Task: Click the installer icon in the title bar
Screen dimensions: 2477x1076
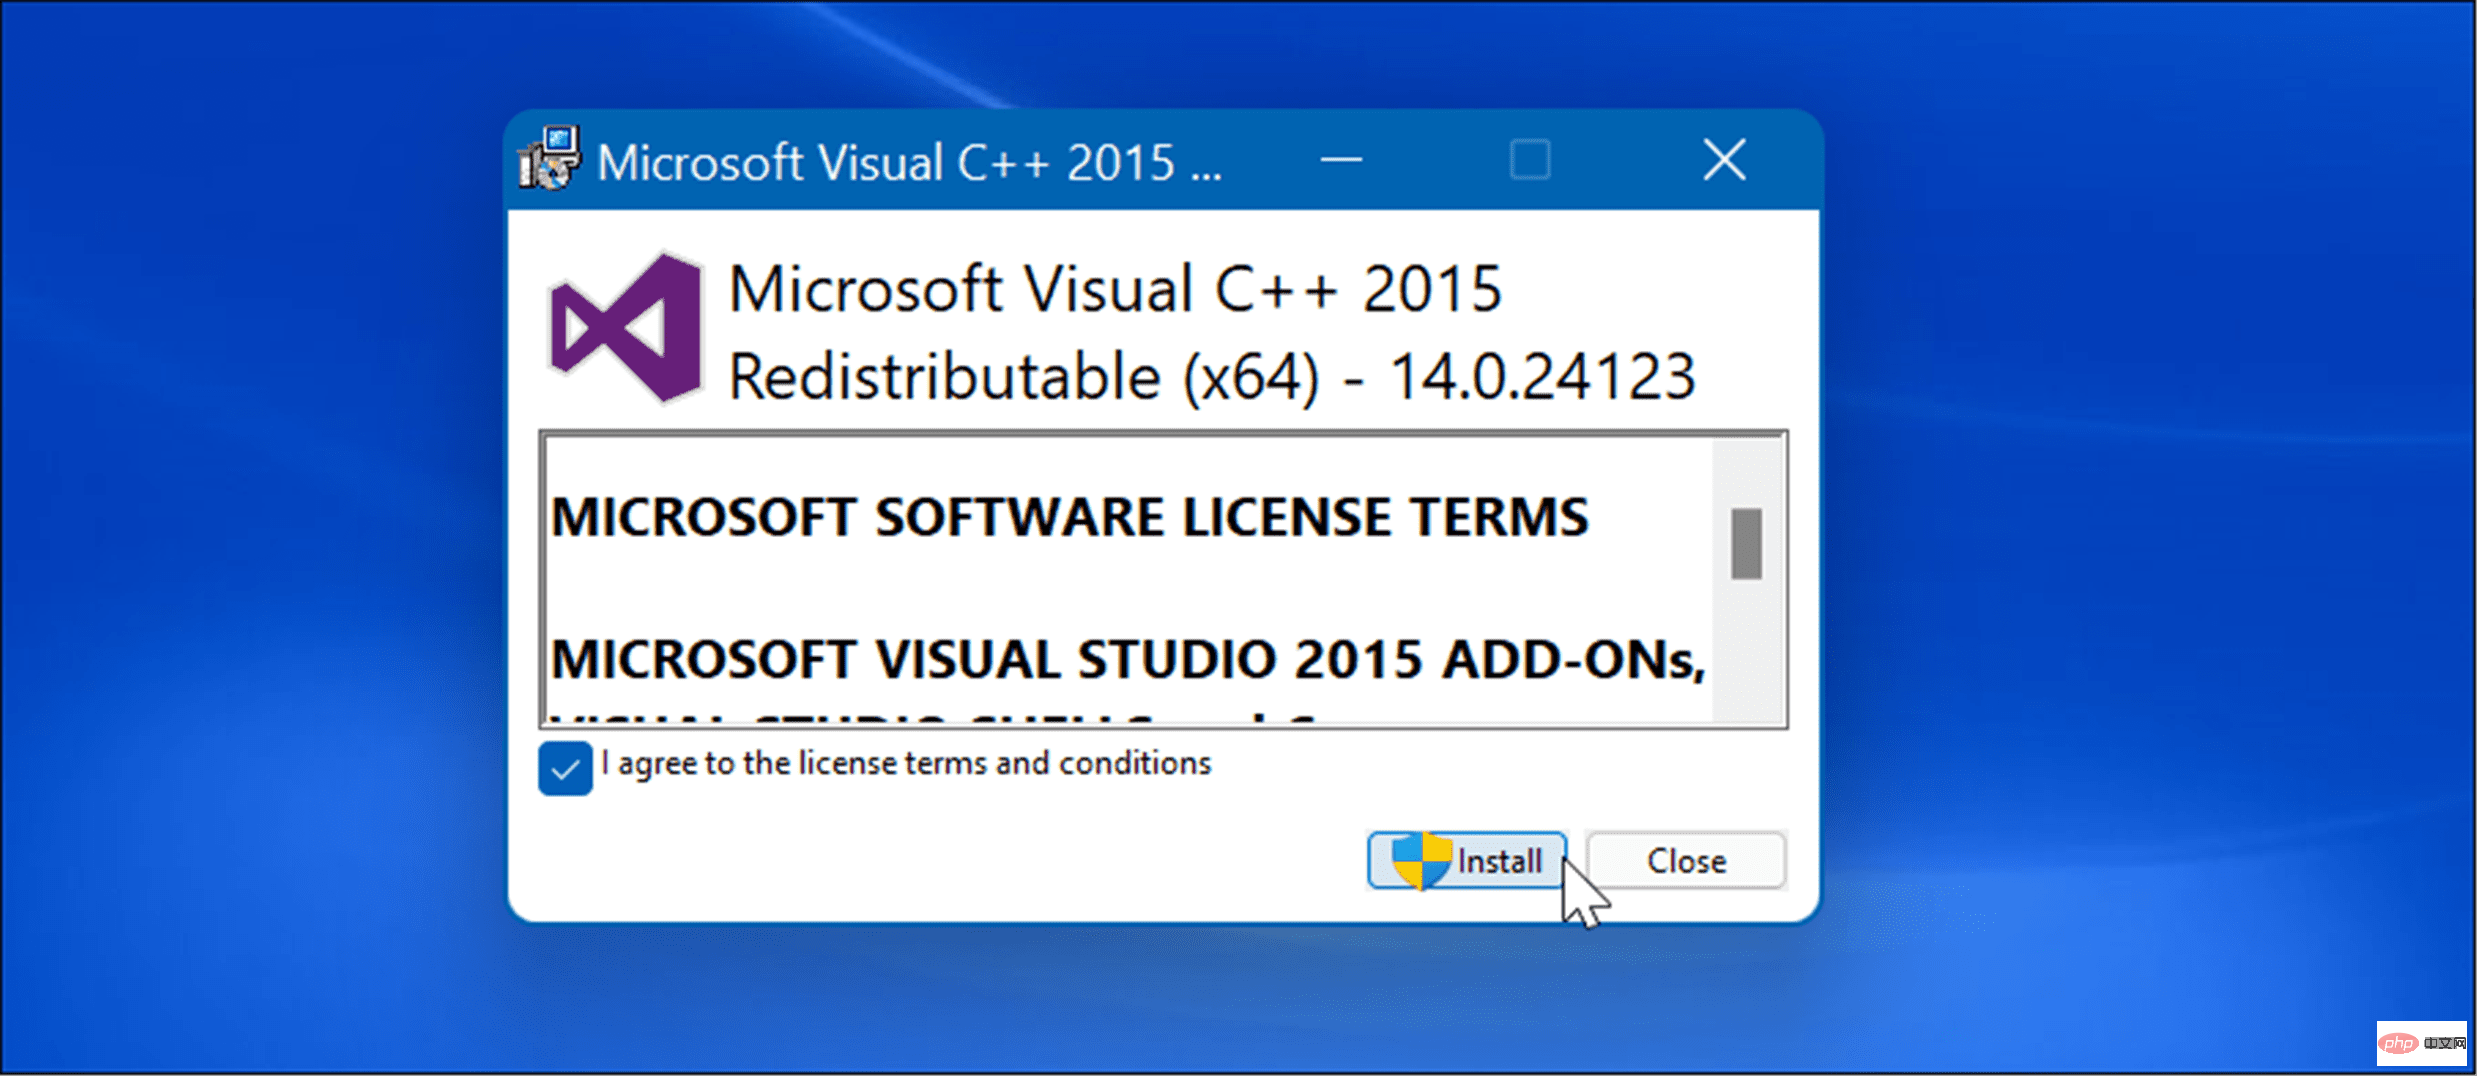Action: (549, 159)
